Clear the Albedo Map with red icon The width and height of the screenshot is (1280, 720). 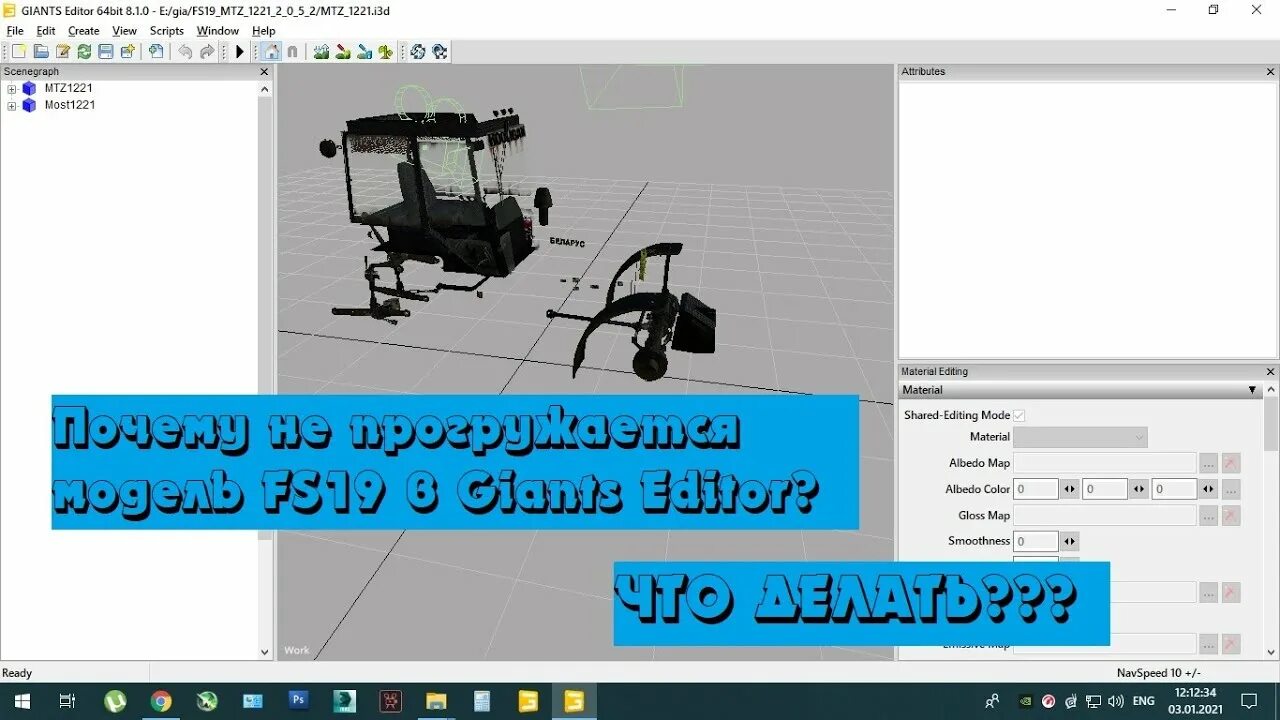(x=1231, y=463)
